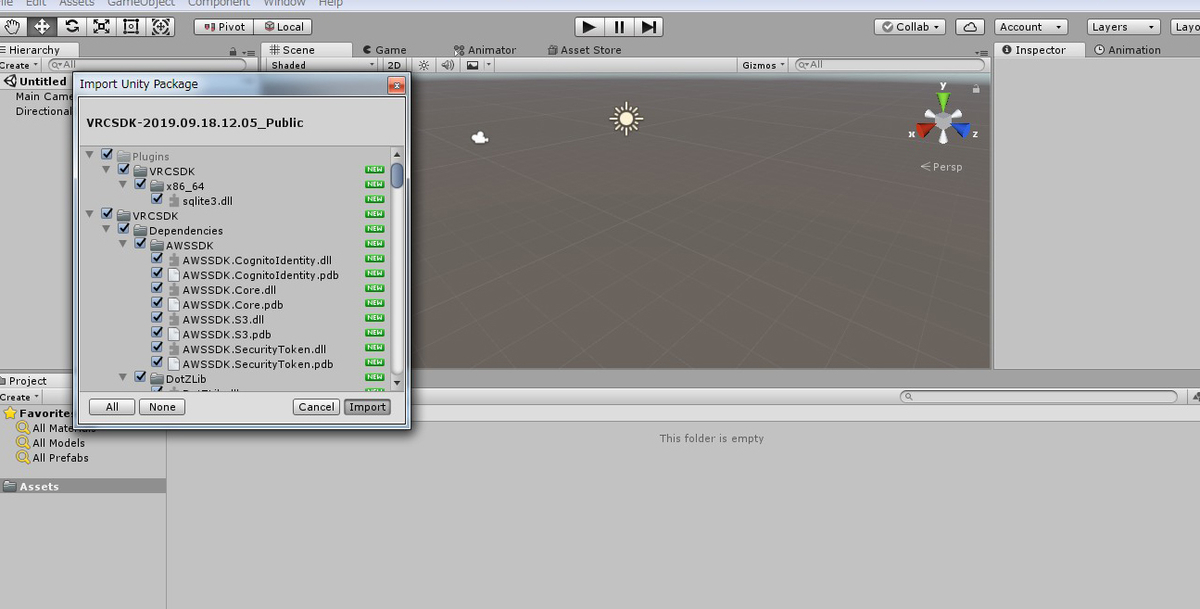Open the Account dropdown
This screenshot has width=1200, height=609.
[x=1031, y=27]
